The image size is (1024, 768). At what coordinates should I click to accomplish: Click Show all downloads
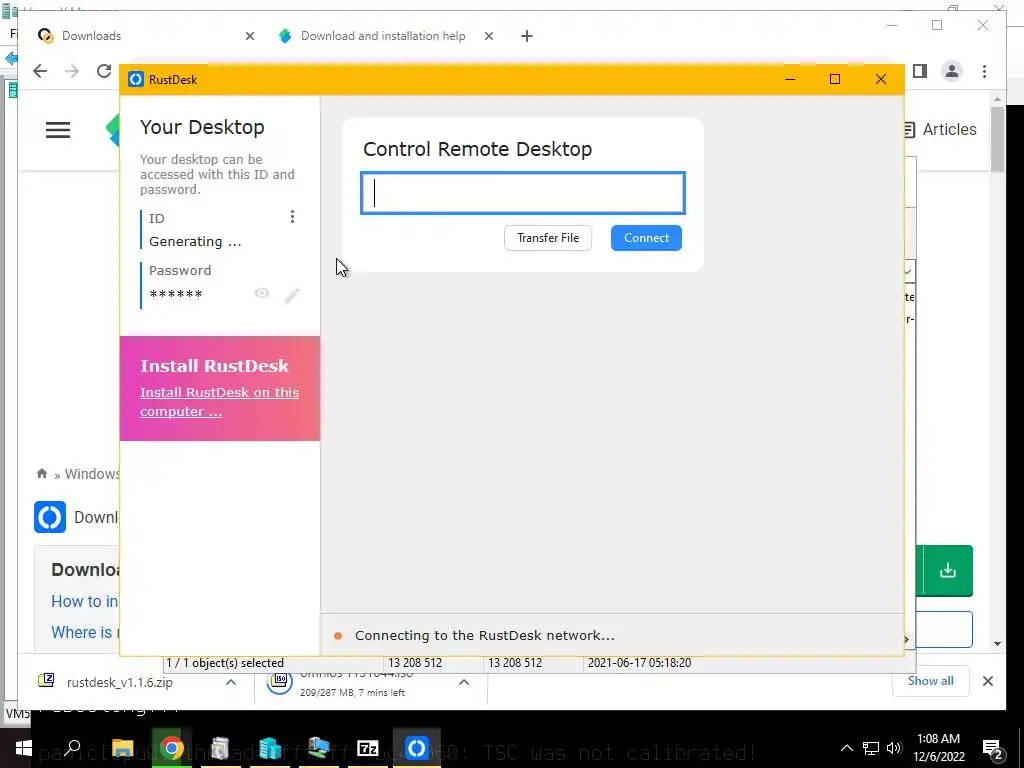pos(930,681)
